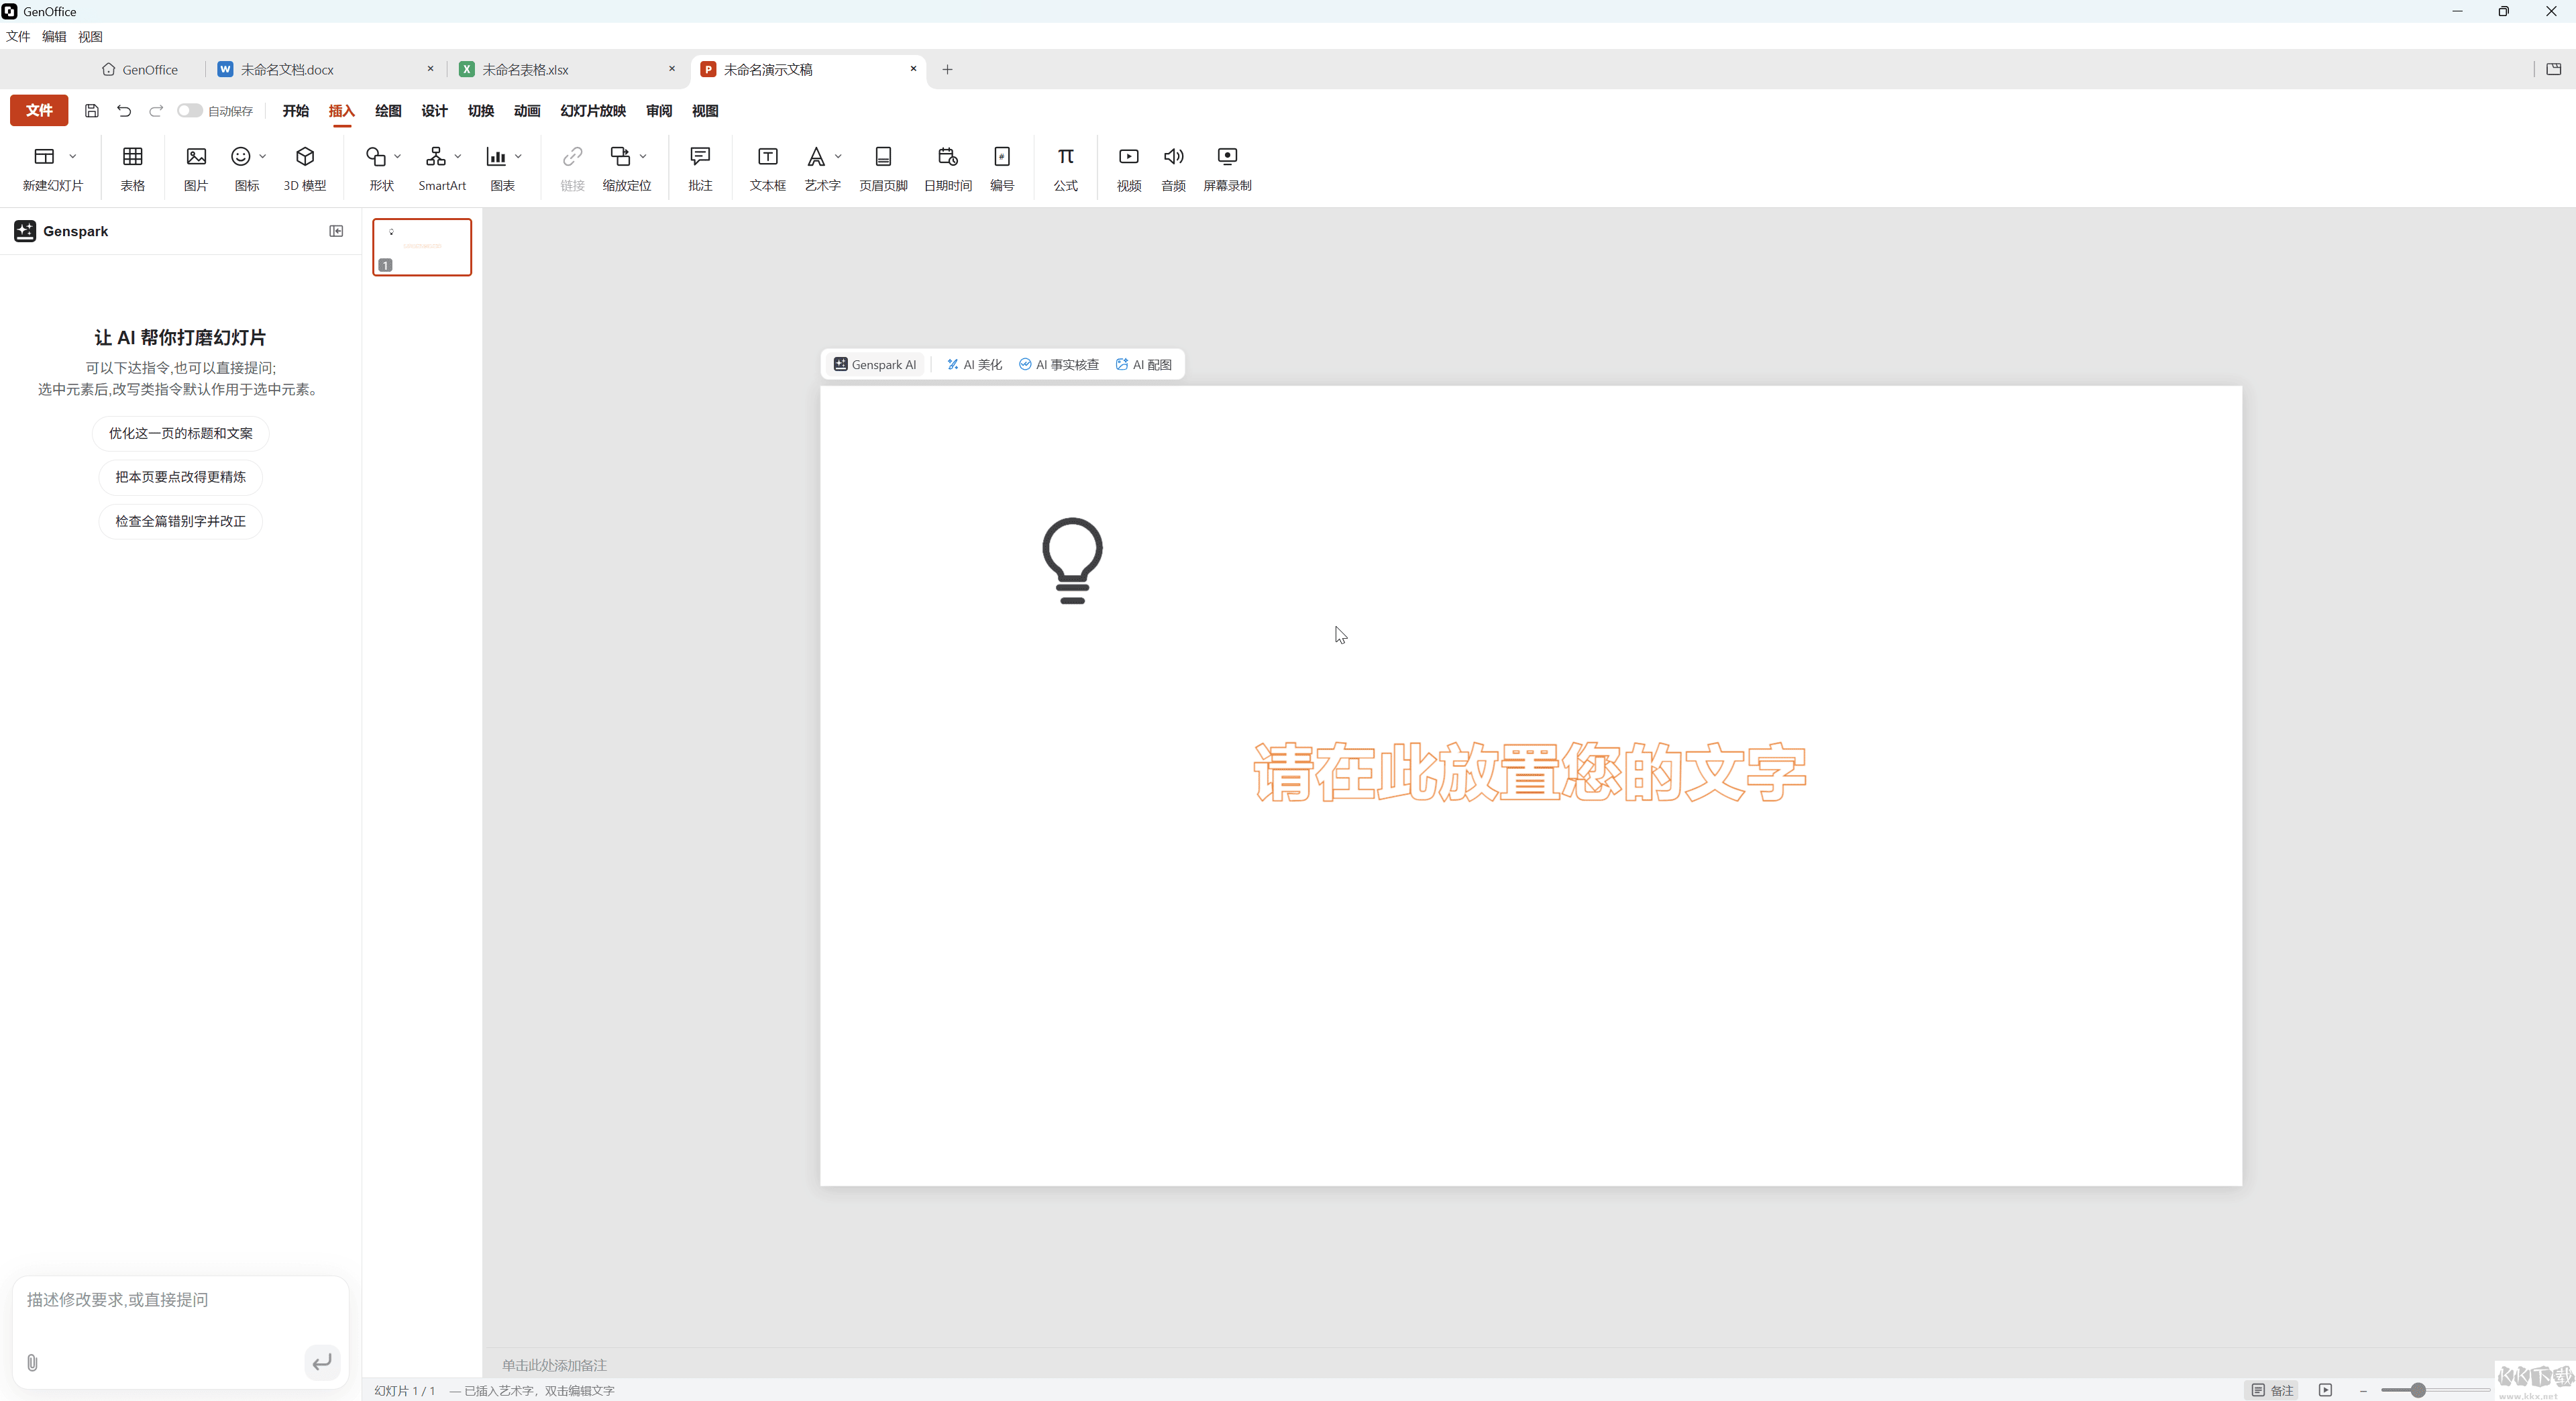Expand the 艺术字 WordArt dropdown arrow
The width and height of the screenshot is (2576, 1401).
(x=838, y=156)
